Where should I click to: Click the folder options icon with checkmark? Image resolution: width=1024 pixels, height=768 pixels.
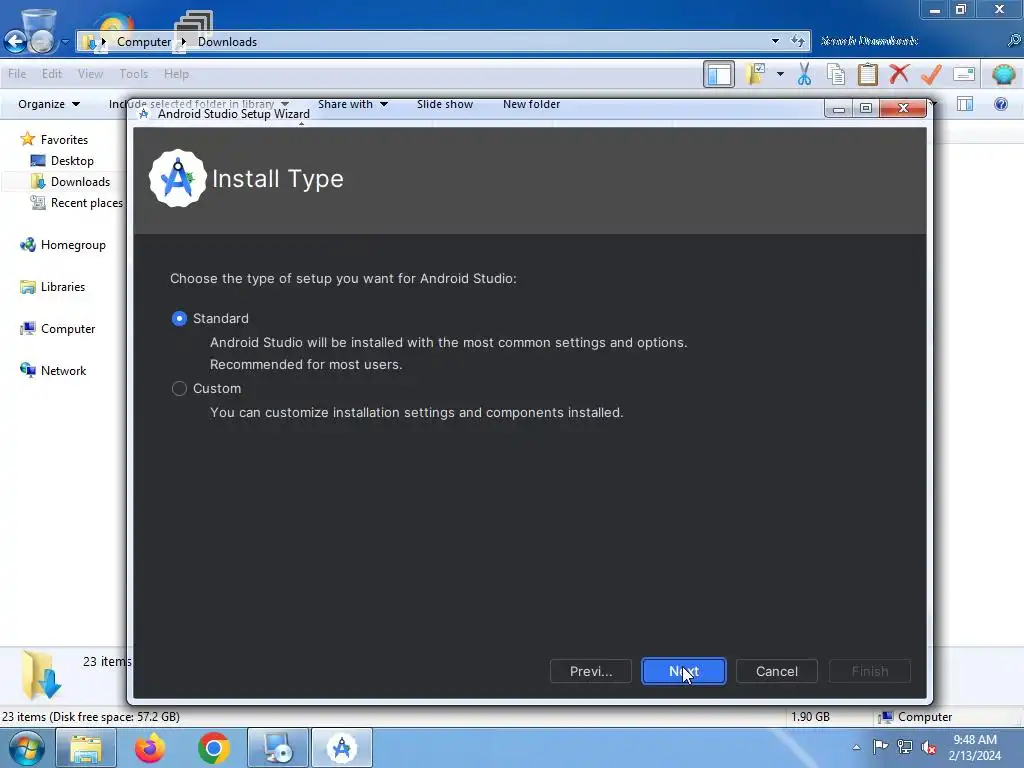[756, 74]
